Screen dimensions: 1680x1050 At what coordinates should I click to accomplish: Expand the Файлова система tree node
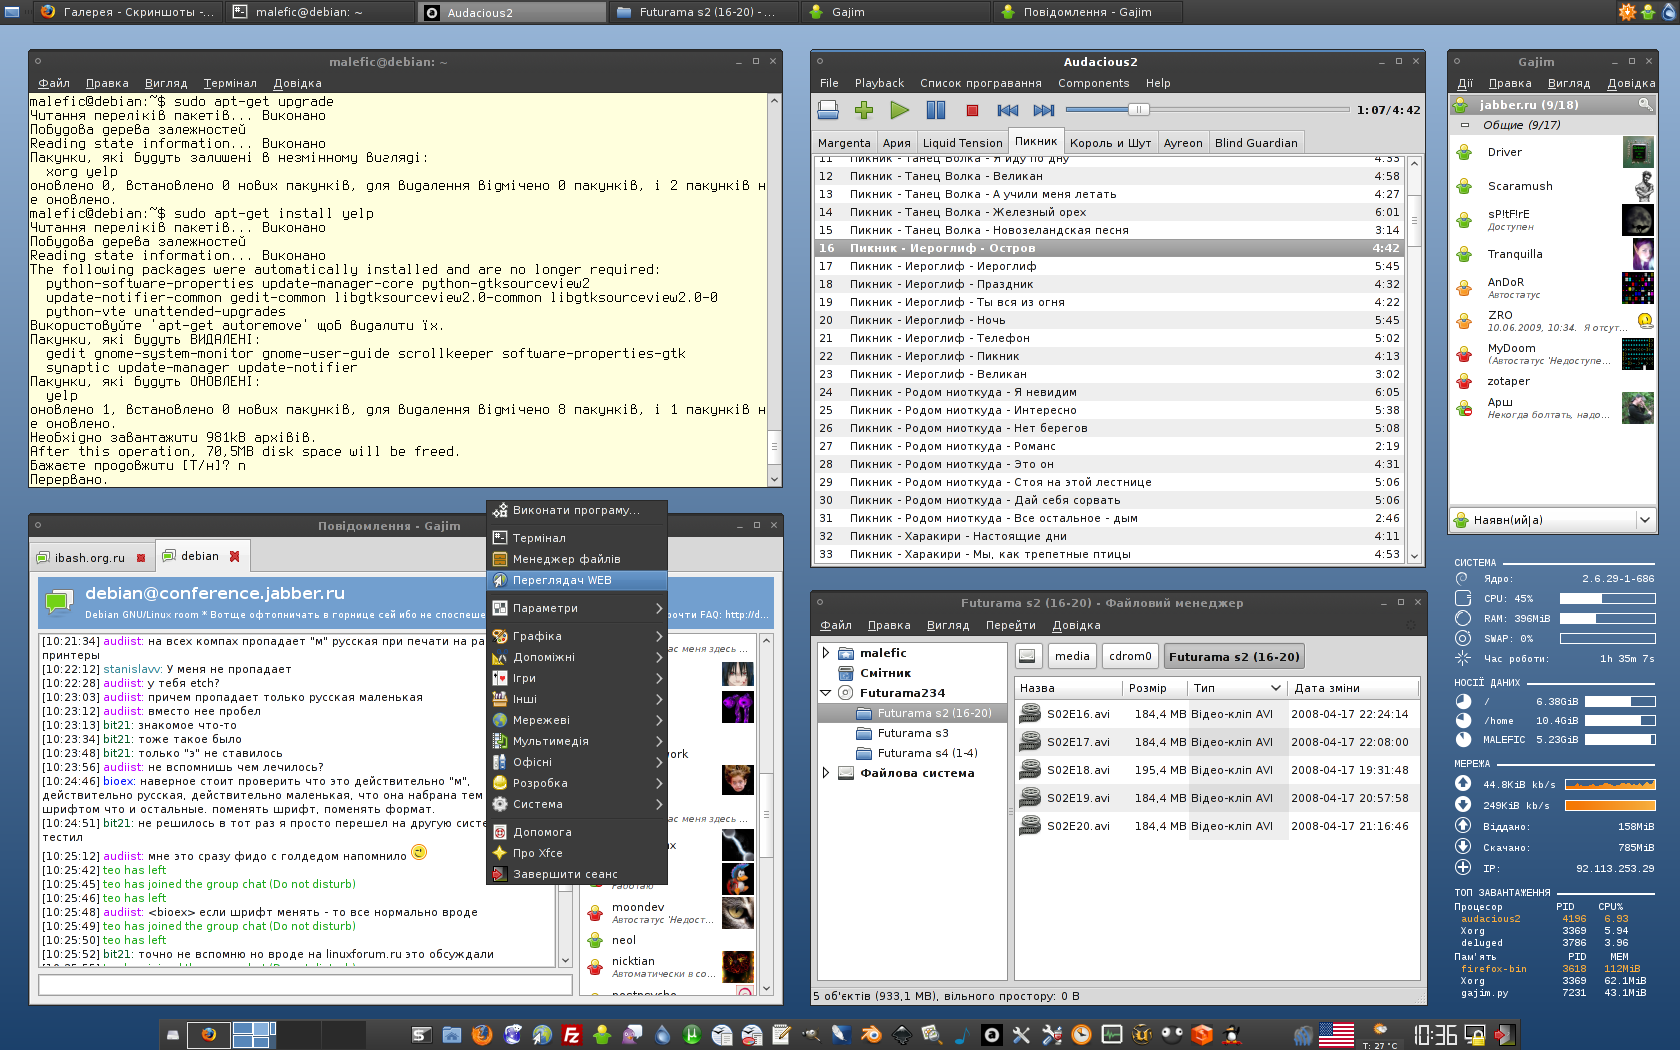click(x=826, y=773)
